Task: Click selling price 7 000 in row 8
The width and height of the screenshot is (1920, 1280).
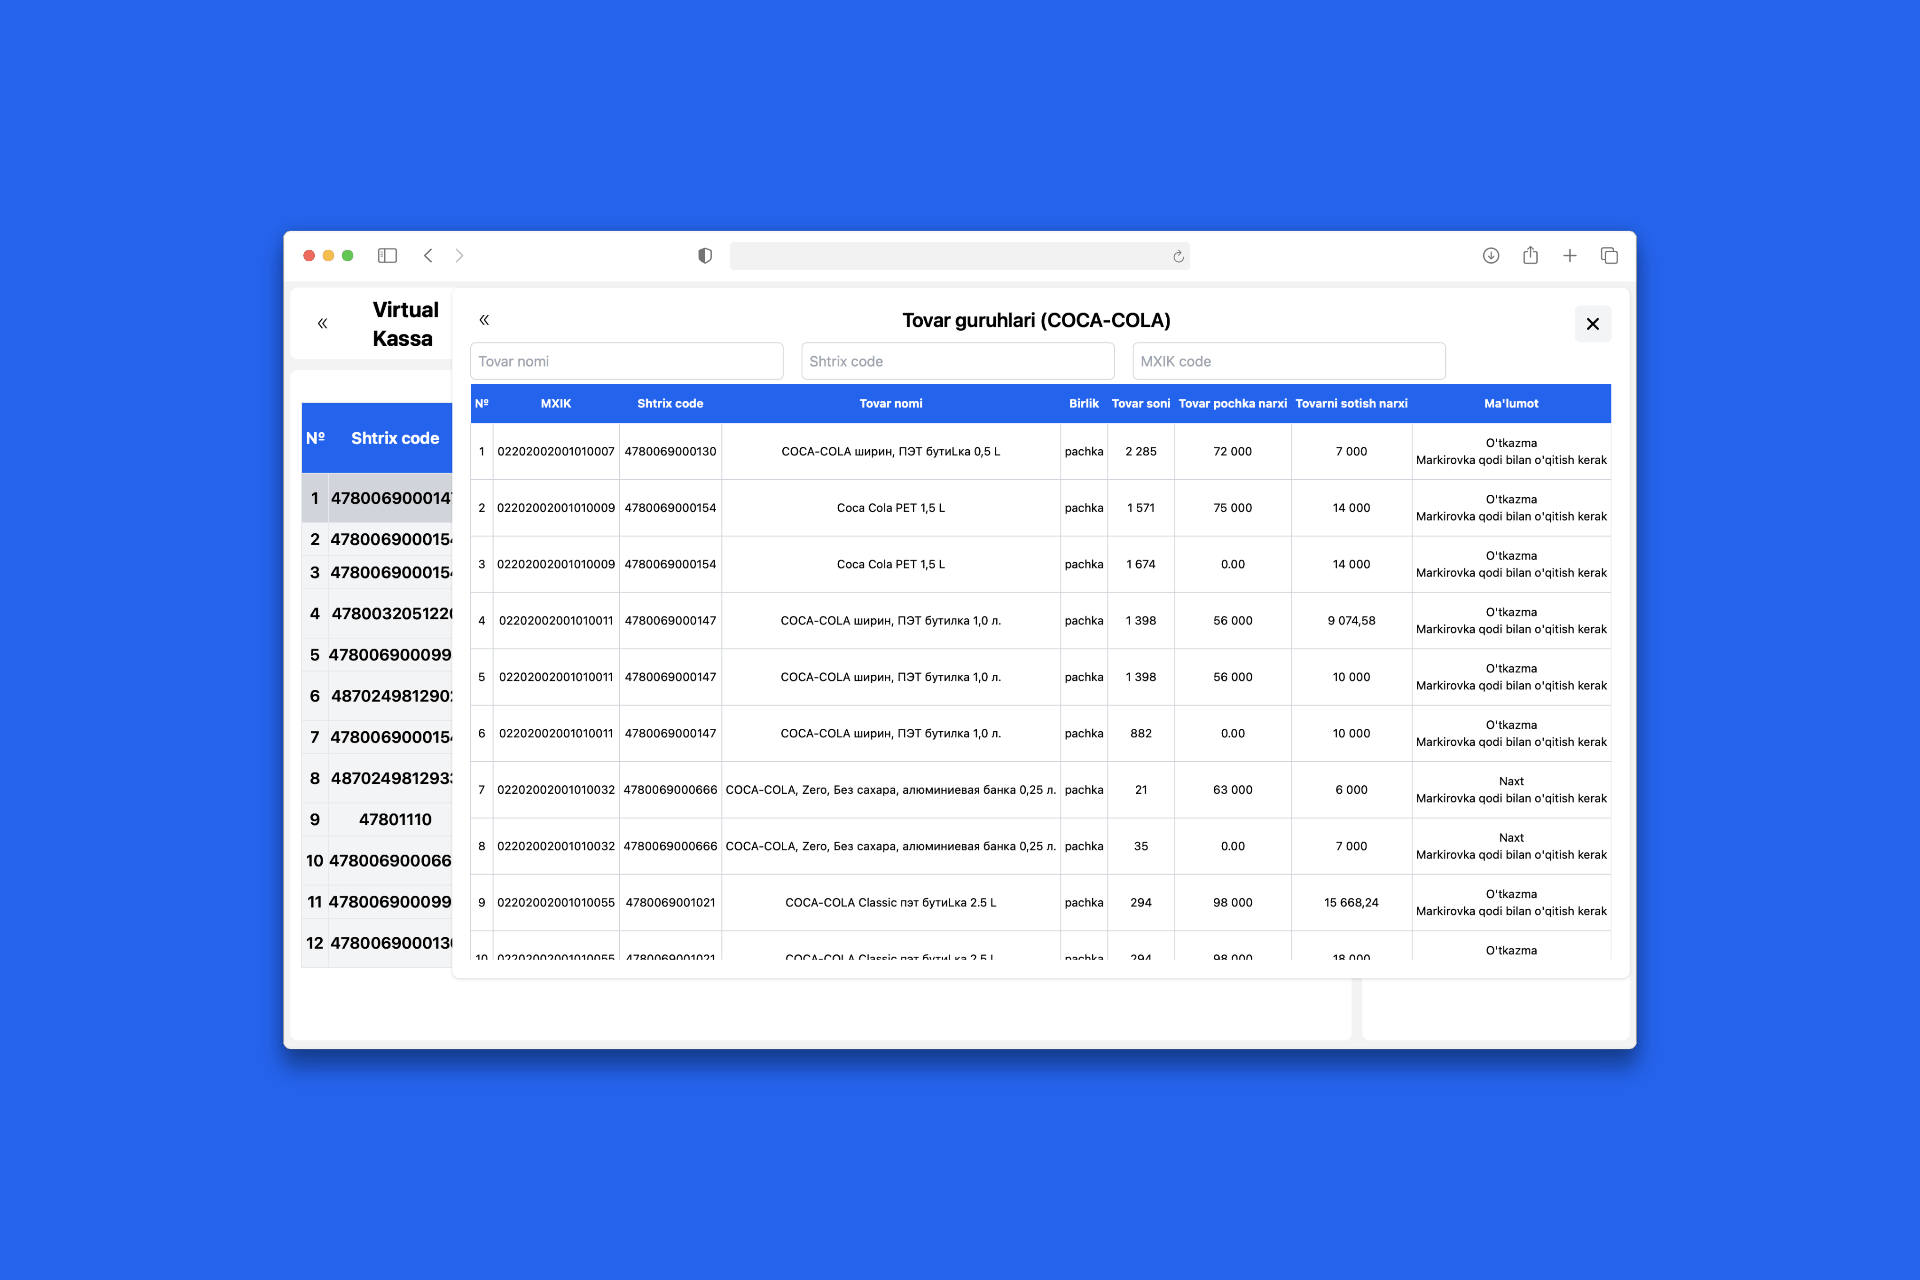Action: [1352, 846]
